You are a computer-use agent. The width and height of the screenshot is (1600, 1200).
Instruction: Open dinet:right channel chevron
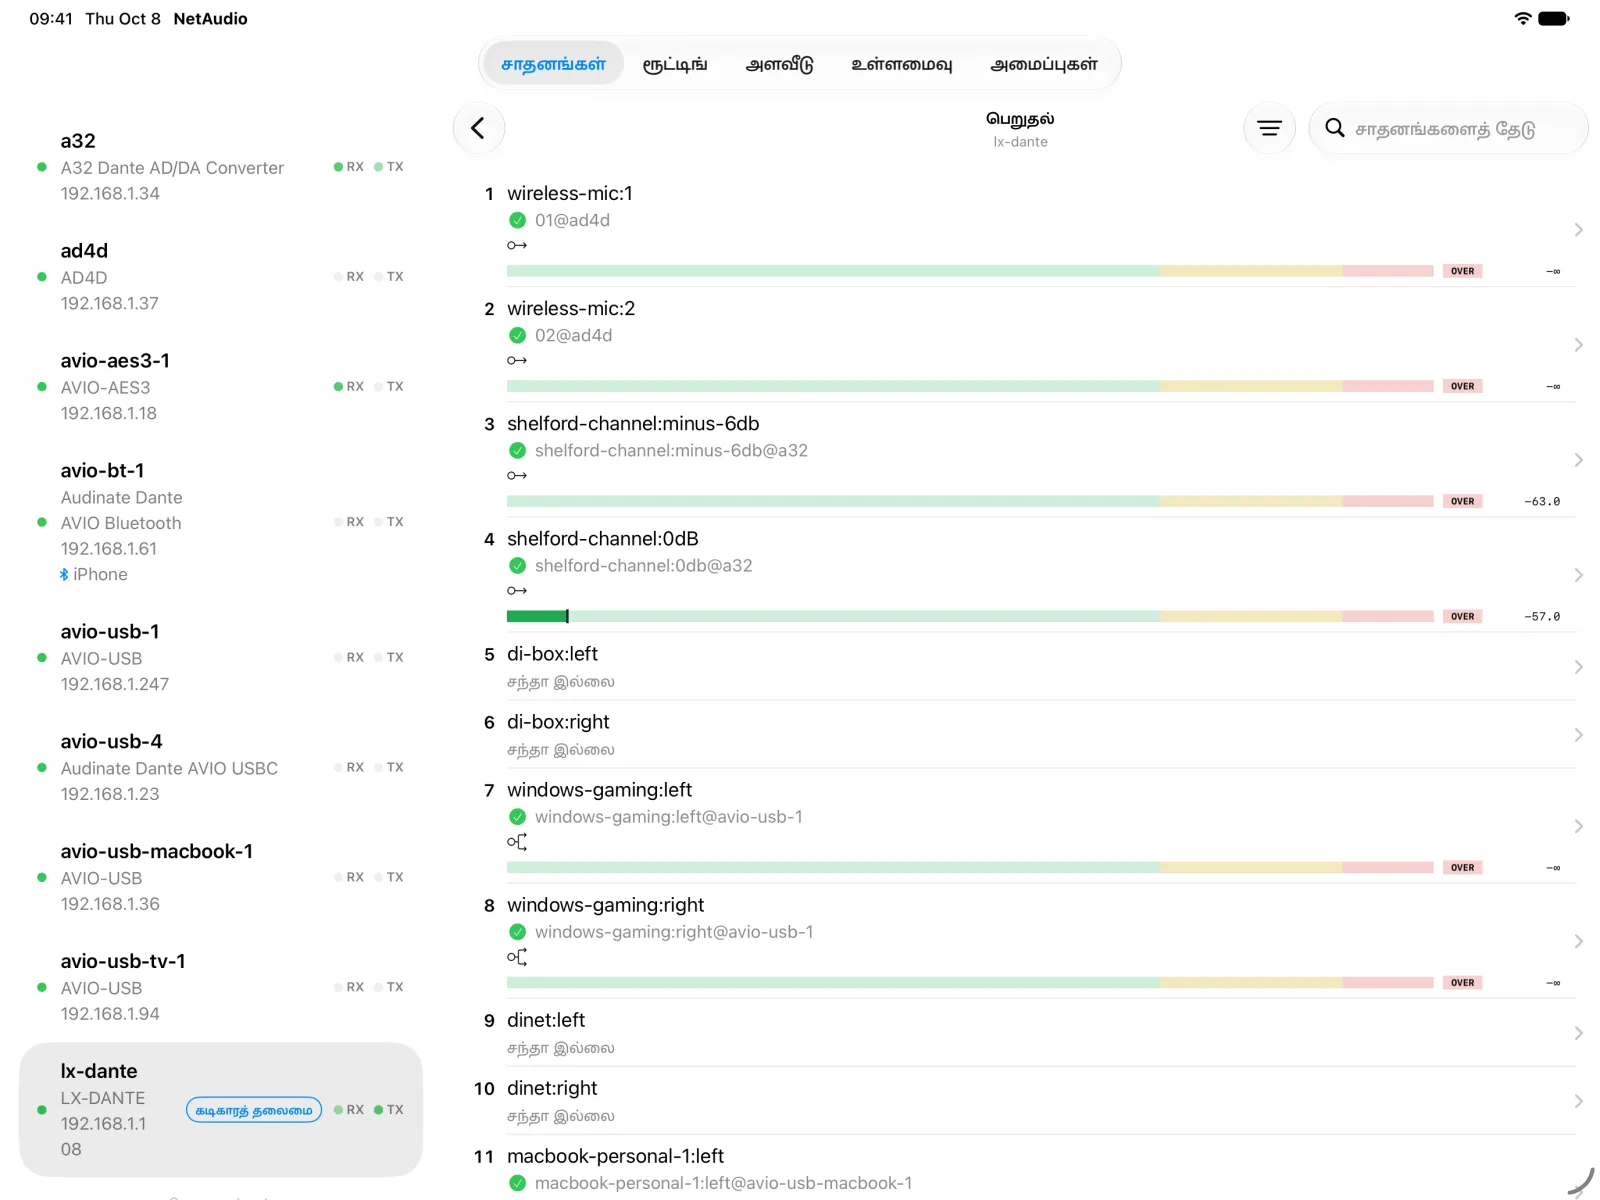[1578, 1101]
